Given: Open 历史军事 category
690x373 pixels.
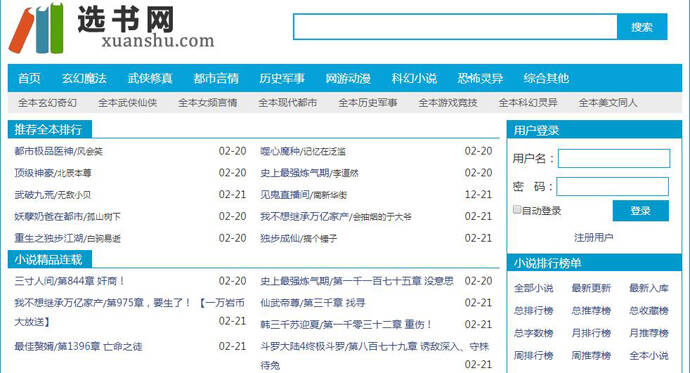Looking at the screenshot, I should [282, 78].
